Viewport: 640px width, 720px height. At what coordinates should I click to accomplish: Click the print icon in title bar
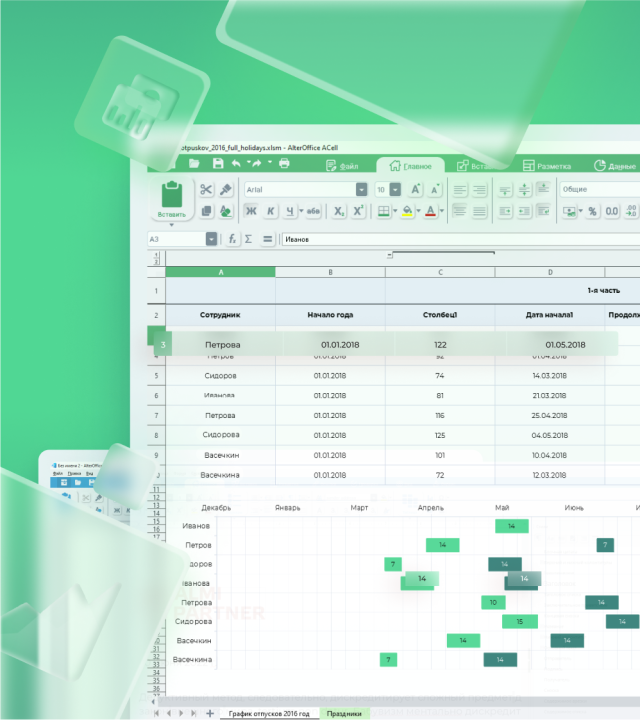pyautogui.click(x=284, y=163)
